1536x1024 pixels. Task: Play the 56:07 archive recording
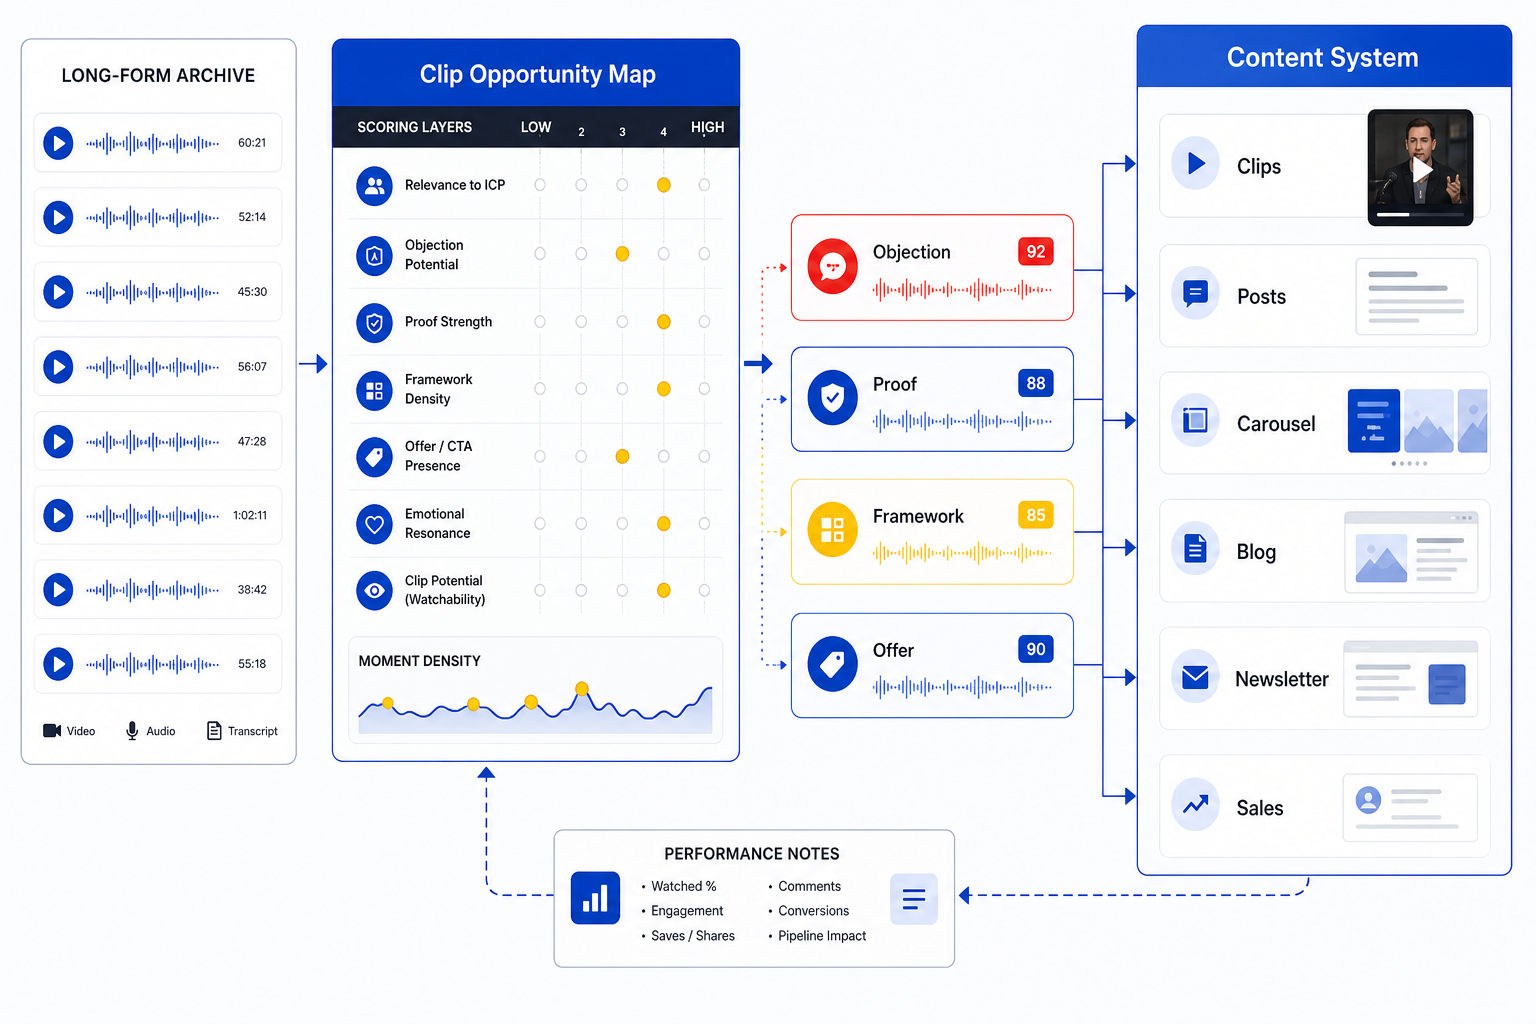pyautogui.click(x=58, y=367)
